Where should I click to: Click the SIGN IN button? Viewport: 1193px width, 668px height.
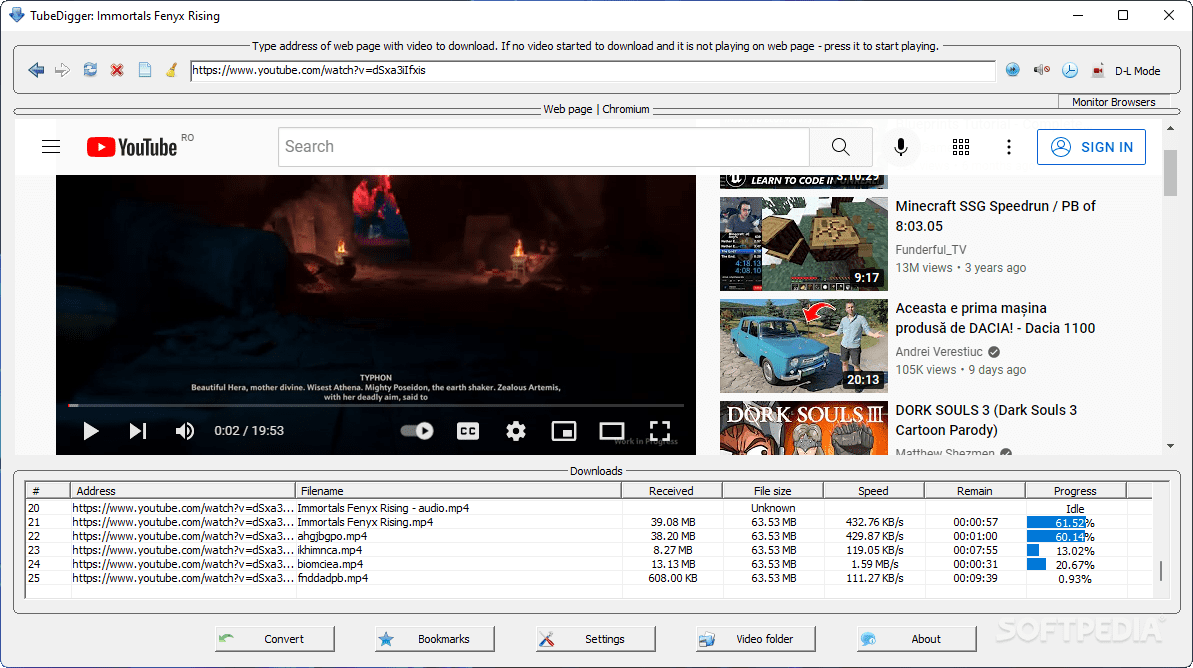pos(1091,147)
